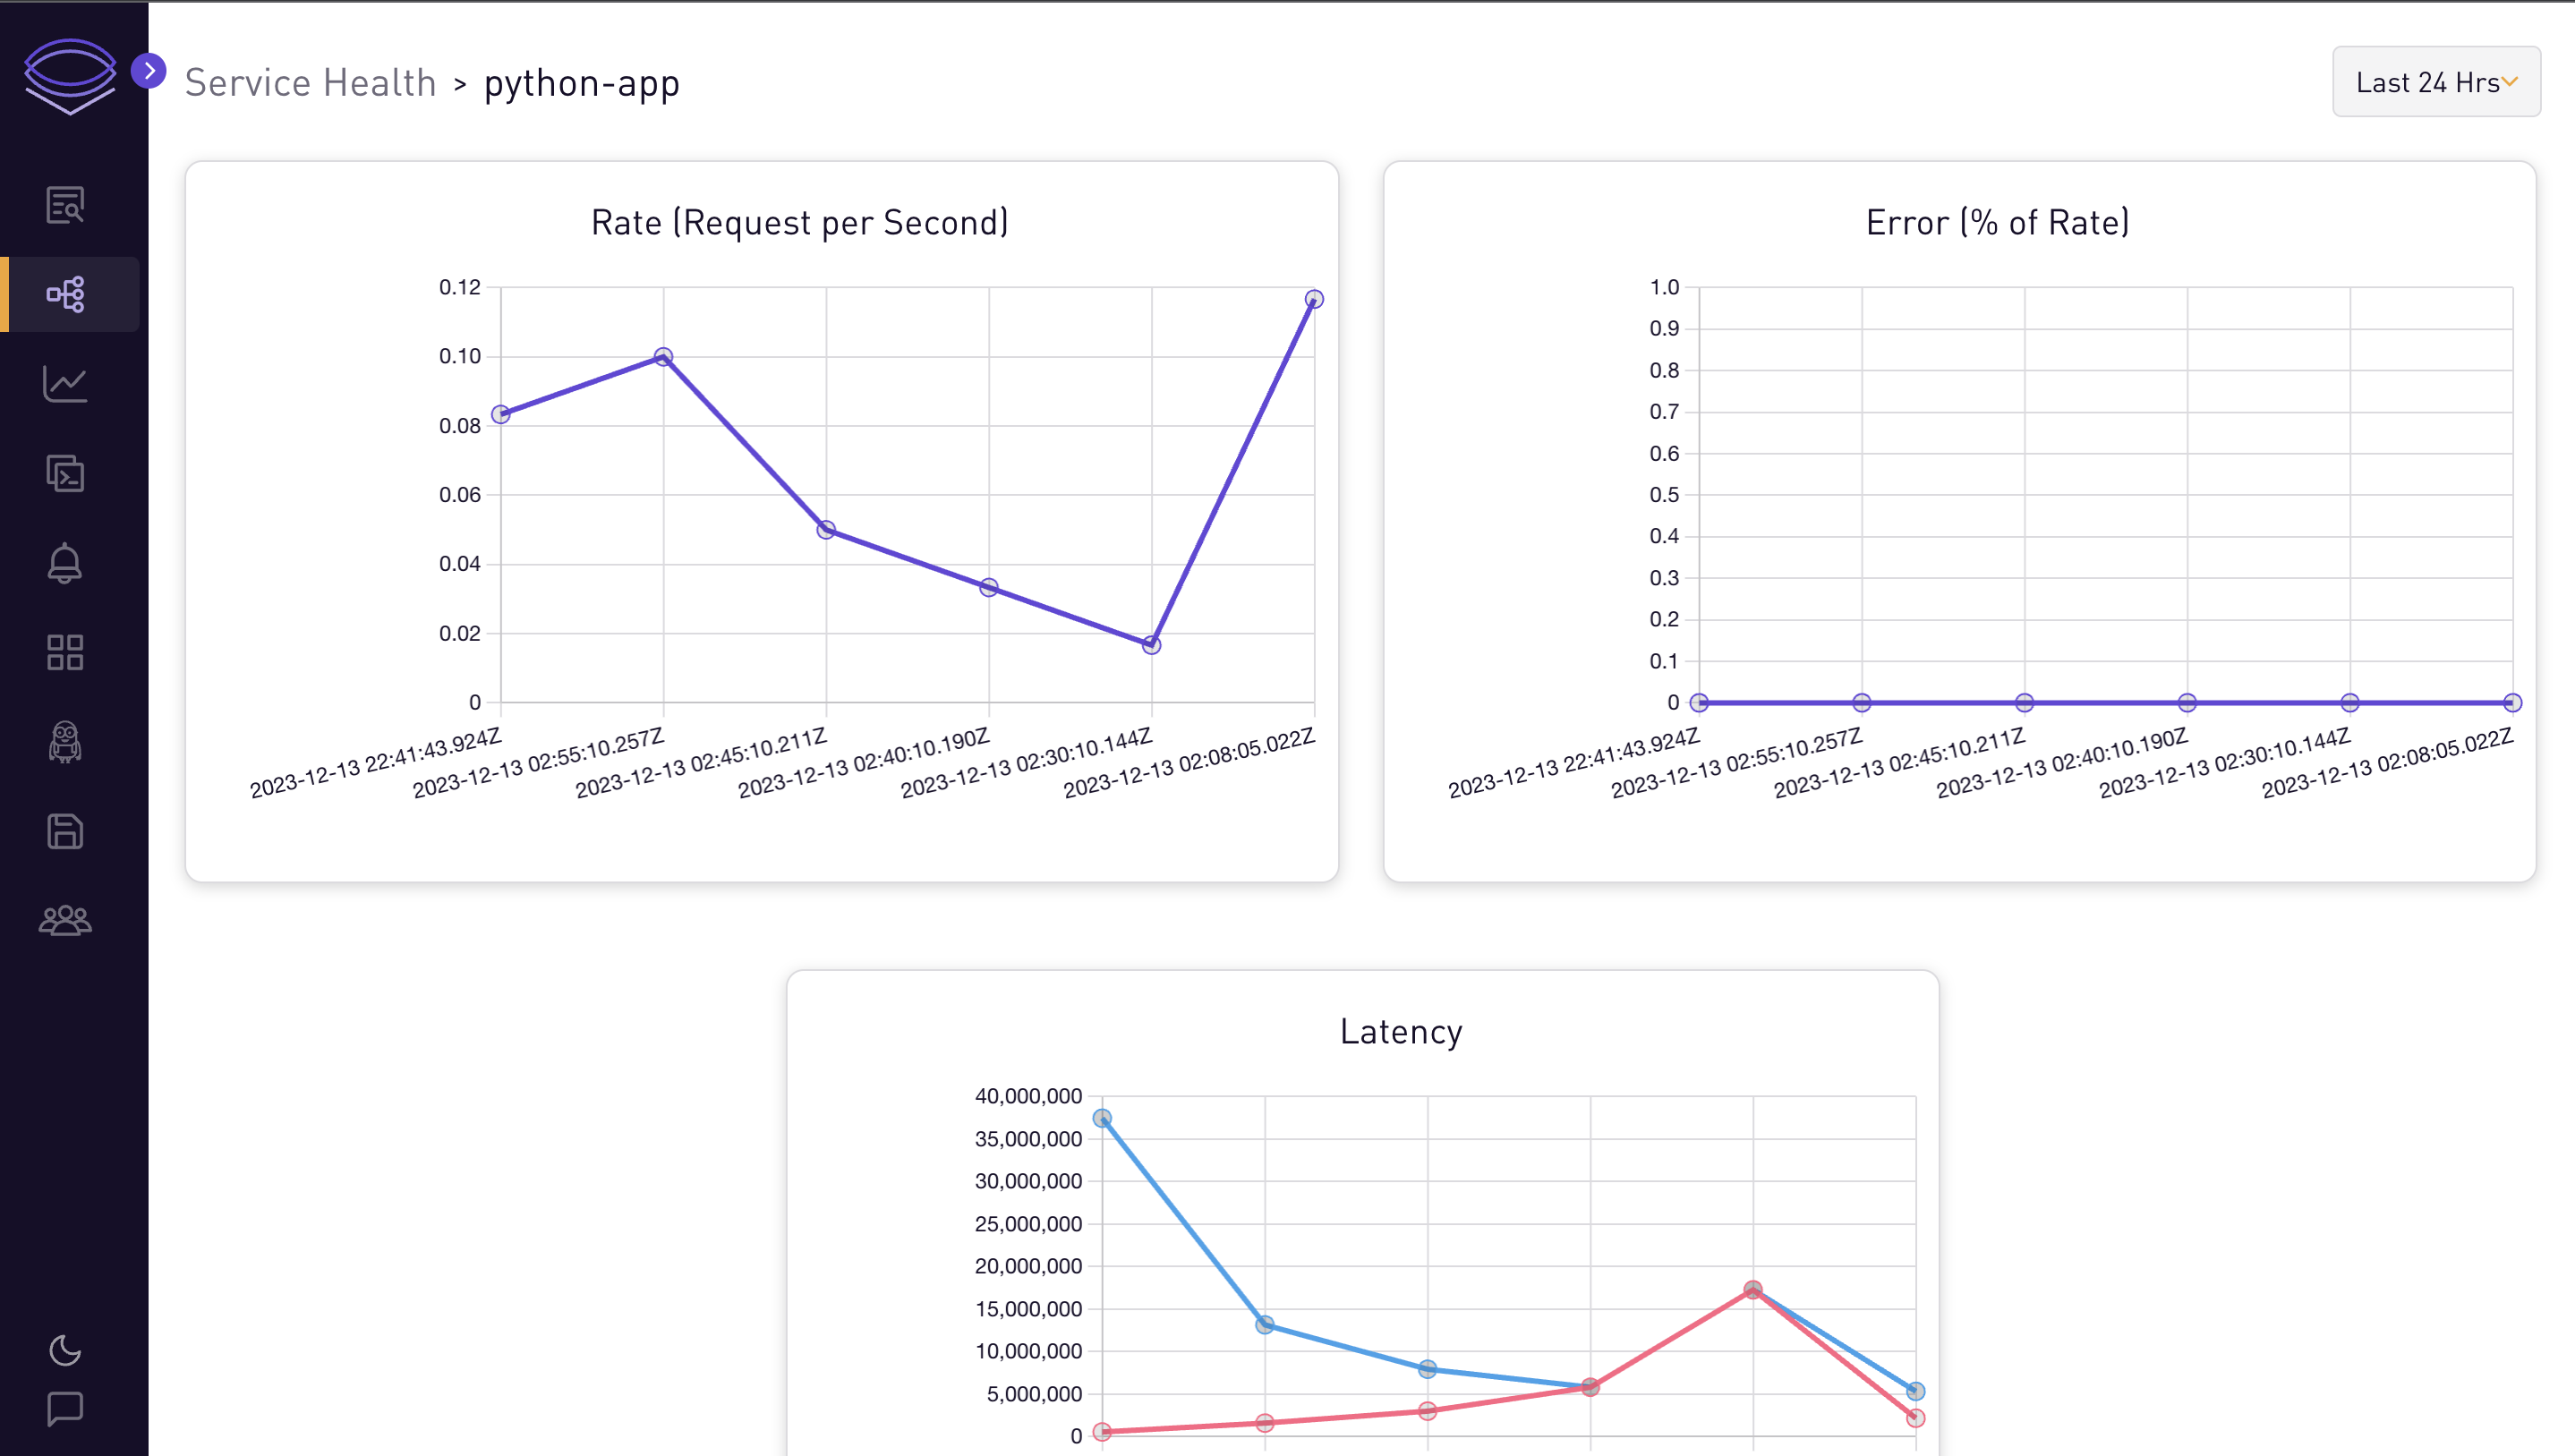Select last Error chart data point at zero
This screenshot has height=1456, width=2575.
[2512, 703]
